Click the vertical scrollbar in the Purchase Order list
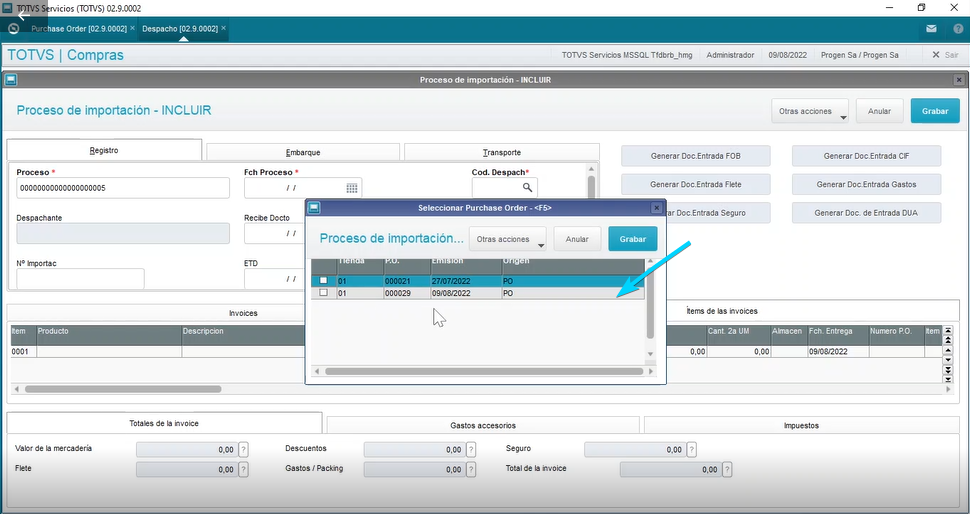Image resolution: width=970 pixels, height=514 pixels. pos(650,303)
